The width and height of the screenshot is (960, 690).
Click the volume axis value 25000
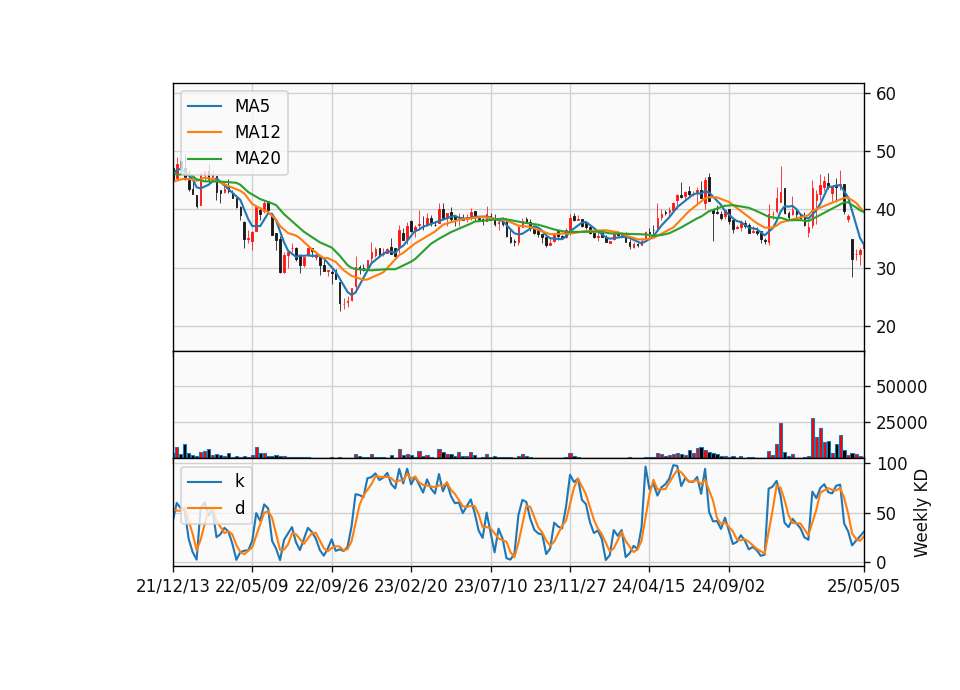[x=902, y=423]
